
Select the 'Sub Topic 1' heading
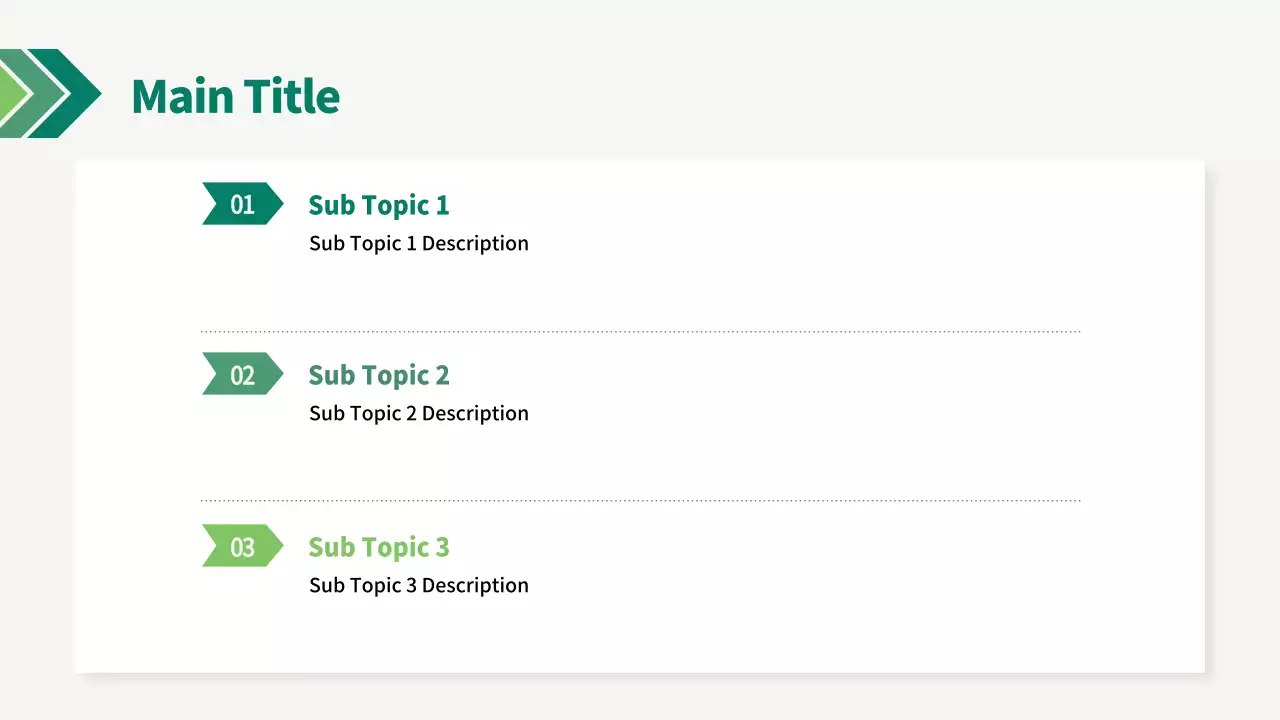[x=378, y=205]
